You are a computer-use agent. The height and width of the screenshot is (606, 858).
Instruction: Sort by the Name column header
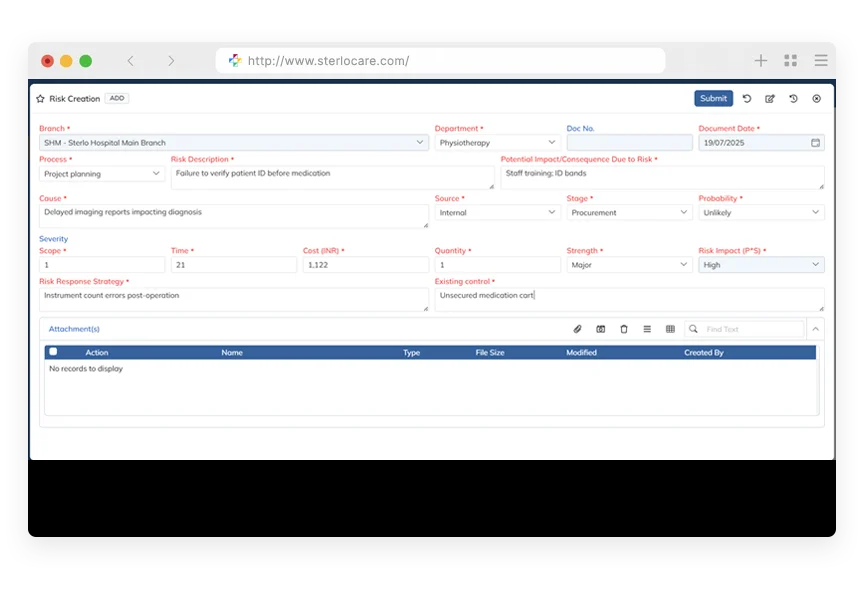232,353
